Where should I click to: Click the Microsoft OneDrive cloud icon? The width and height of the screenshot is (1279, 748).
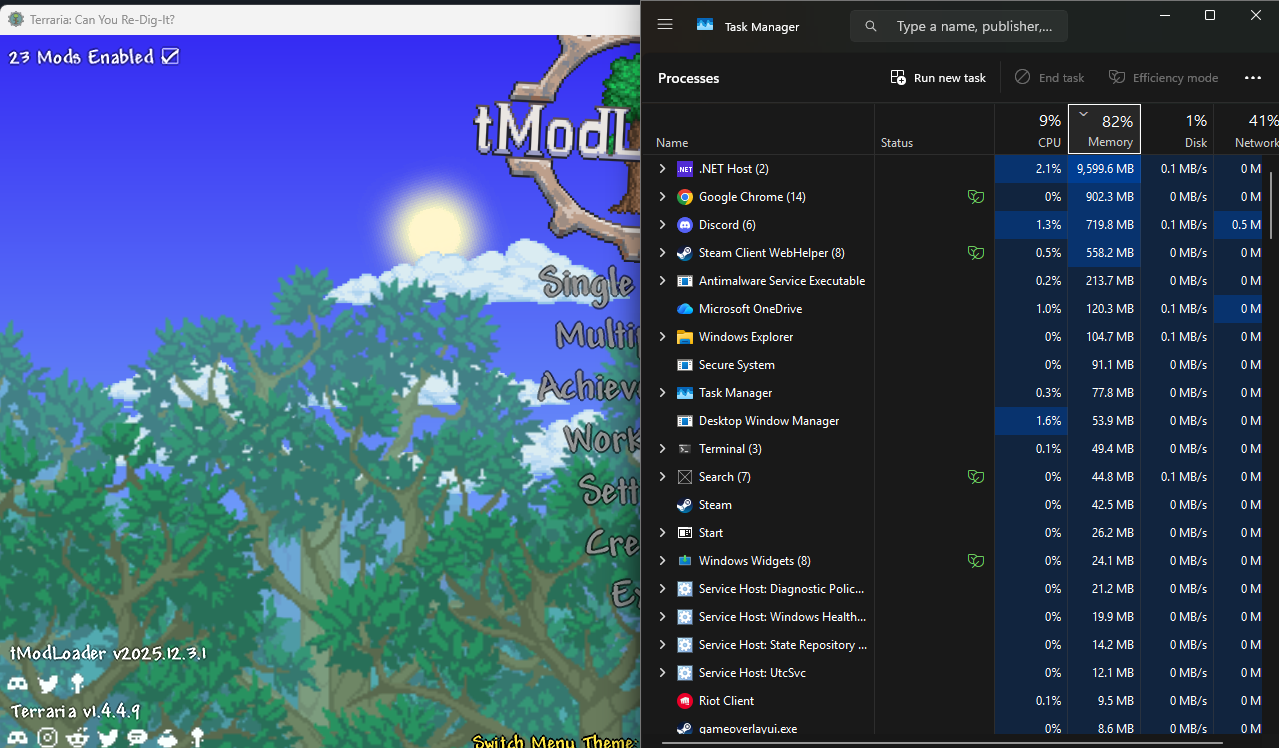point(685,309)
